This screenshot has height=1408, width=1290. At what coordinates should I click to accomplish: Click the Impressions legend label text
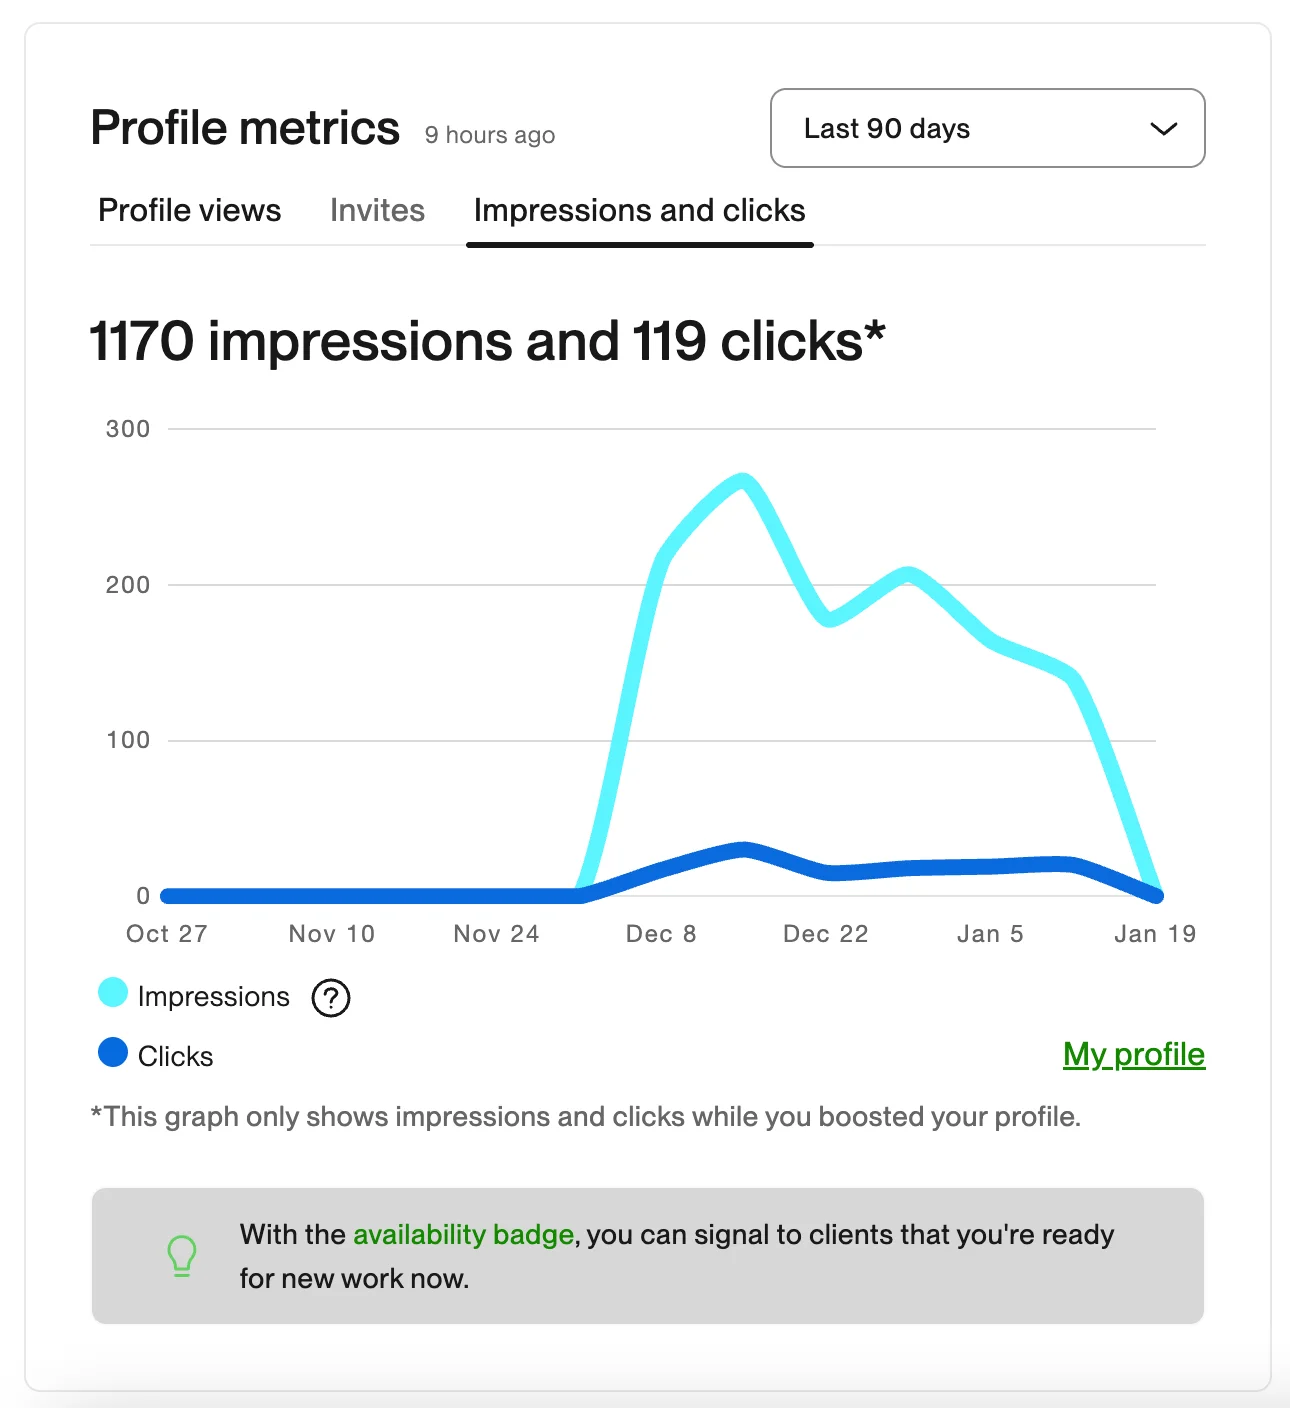point(213,997)
